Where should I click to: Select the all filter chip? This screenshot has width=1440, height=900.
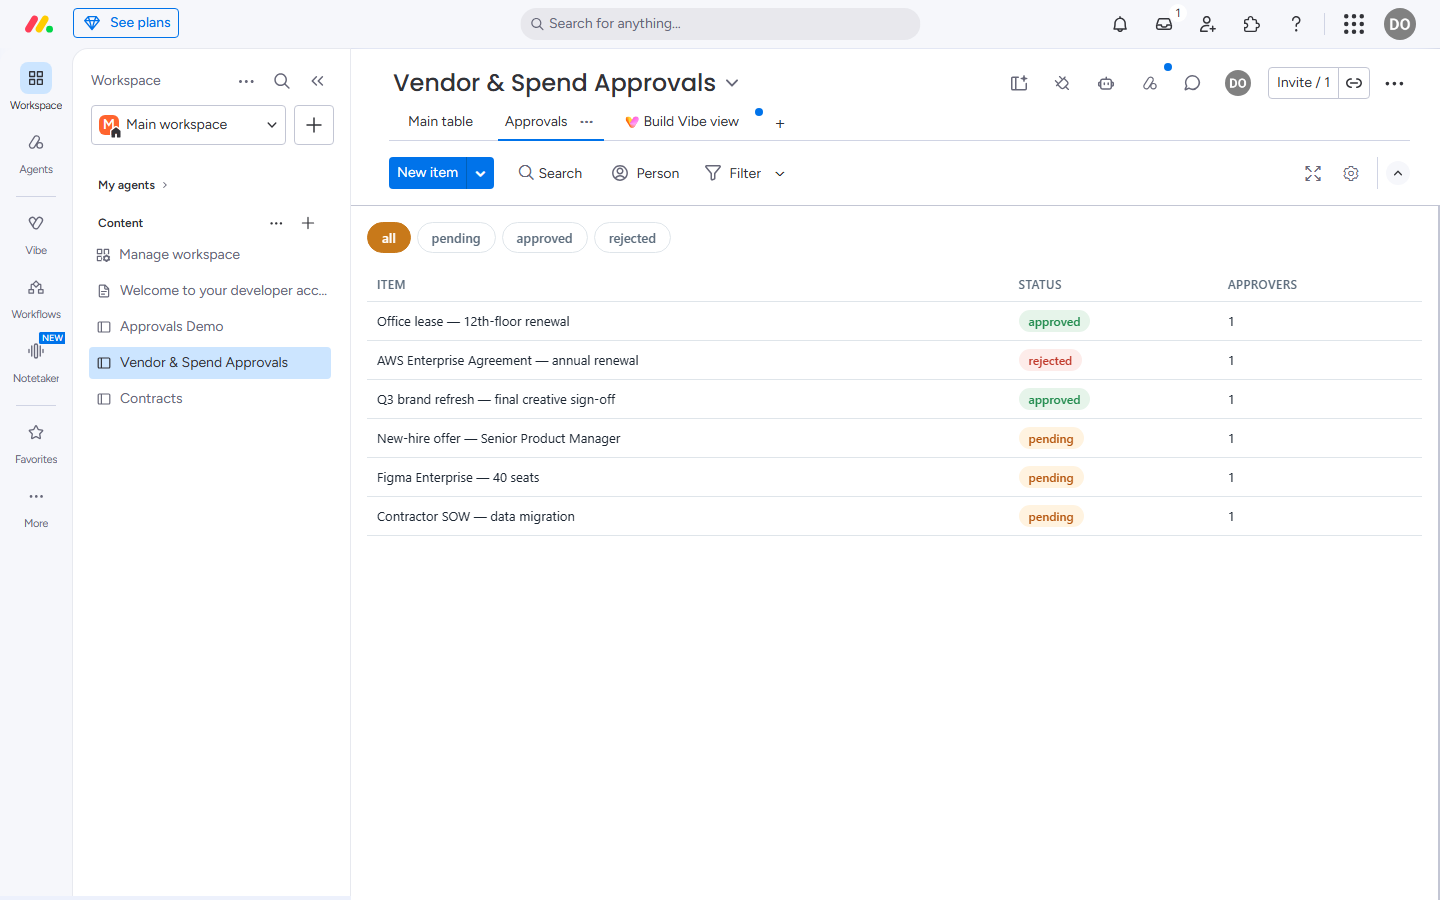pos(389,238)
